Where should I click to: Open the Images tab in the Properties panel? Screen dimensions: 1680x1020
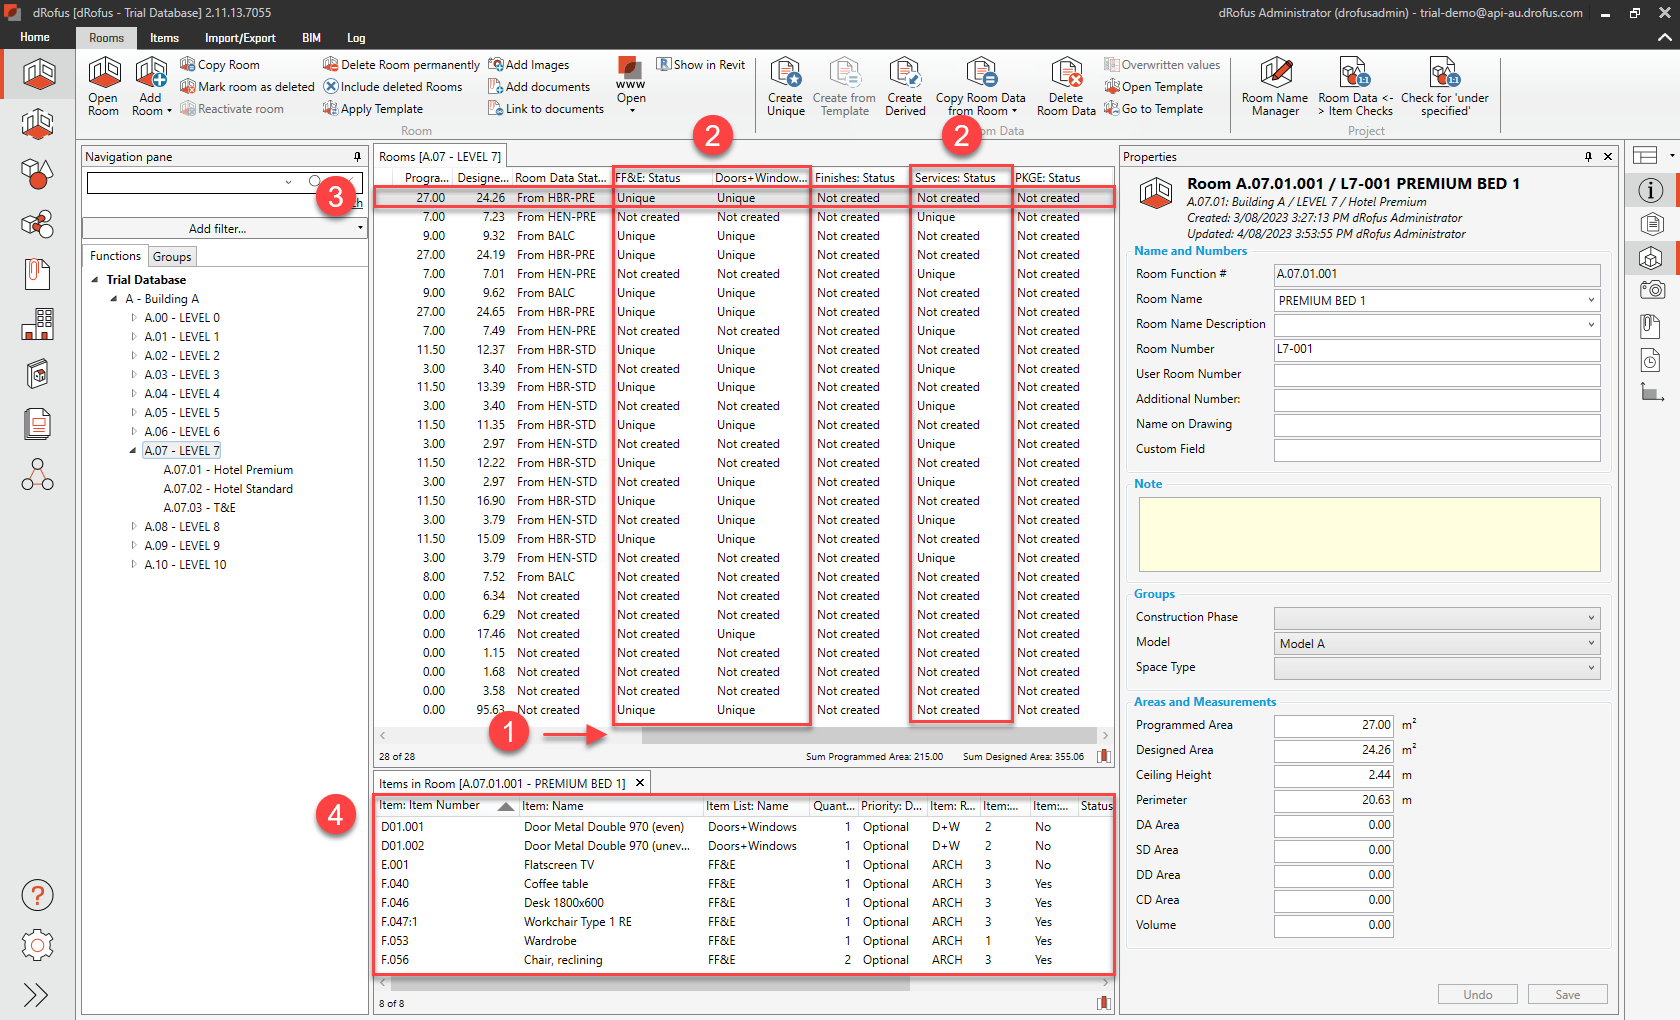(1651, 289)
